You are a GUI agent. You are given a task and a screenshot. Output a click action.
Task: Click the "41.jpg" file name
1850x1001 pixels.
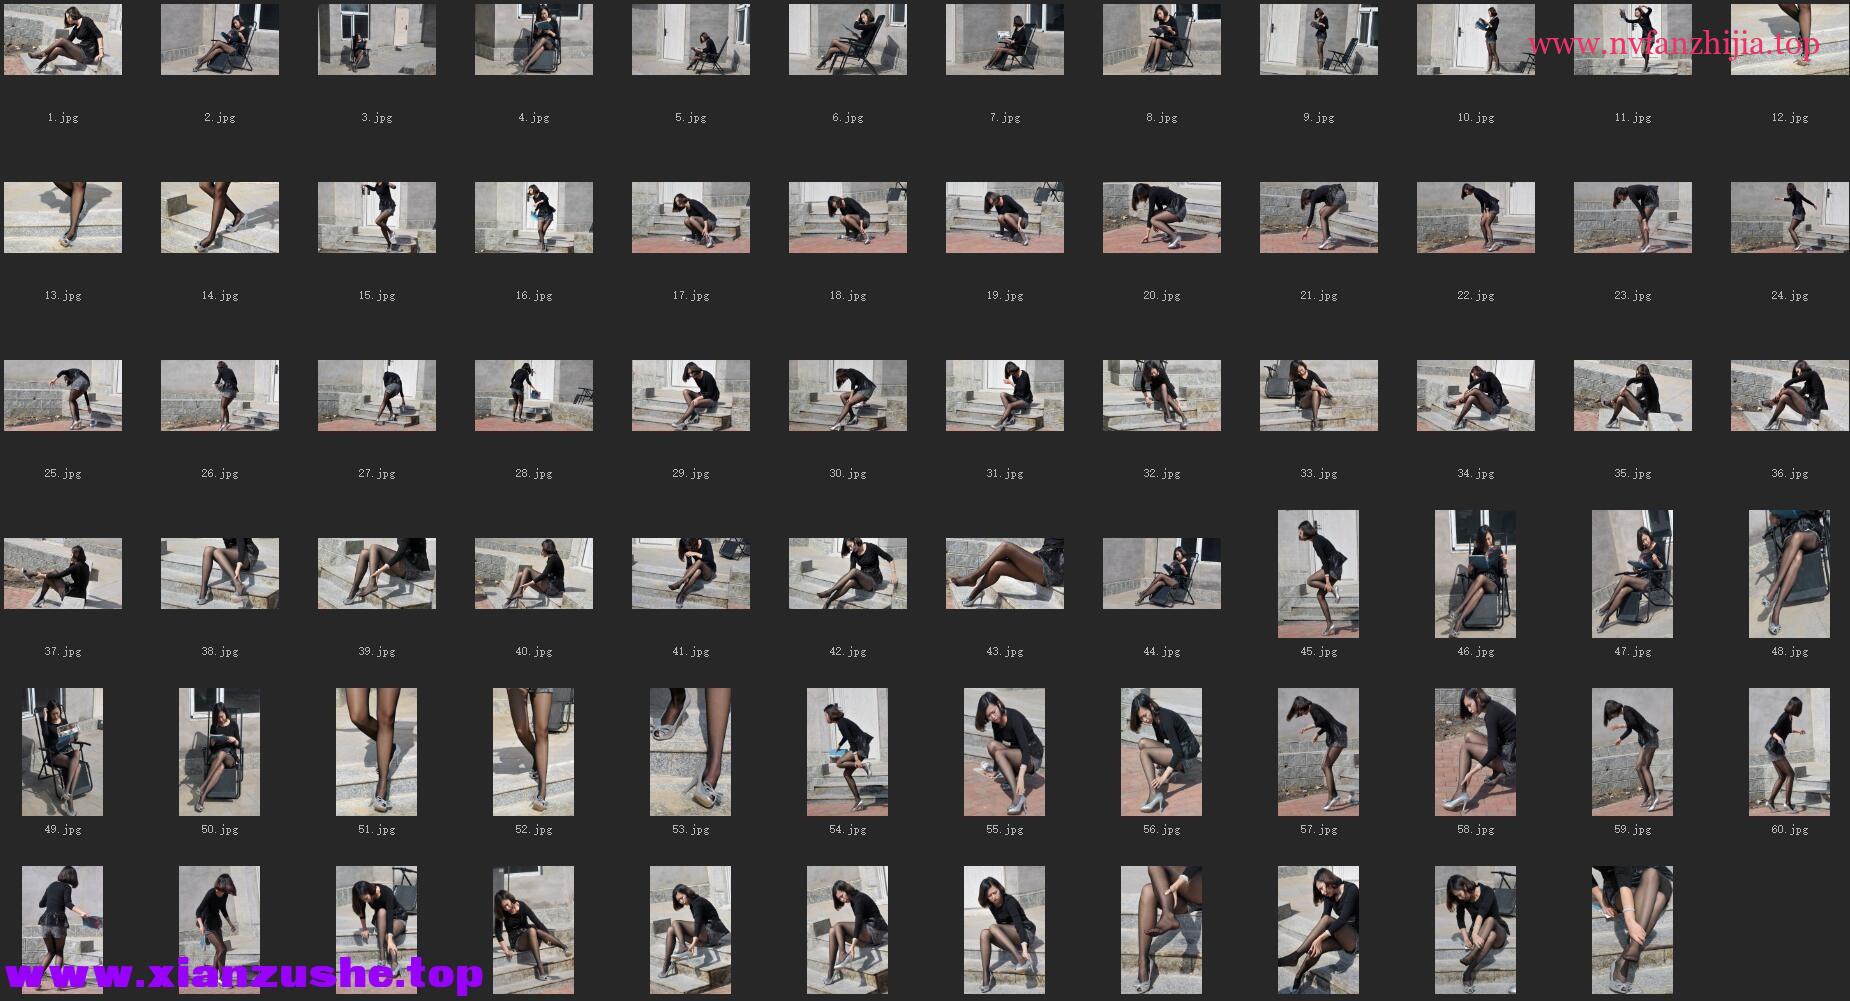(691, 652)
